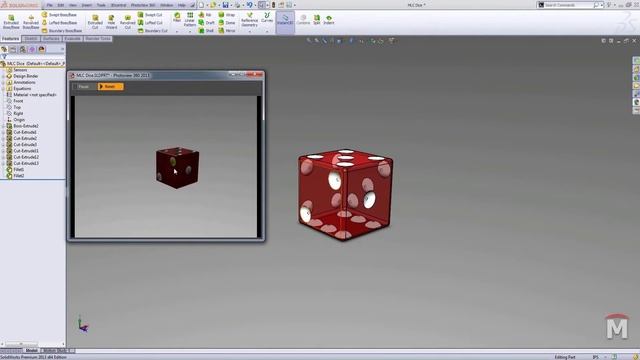The image size is (640, 360).
Task: Choose Swept Cut command
Action: pos(150,15)
